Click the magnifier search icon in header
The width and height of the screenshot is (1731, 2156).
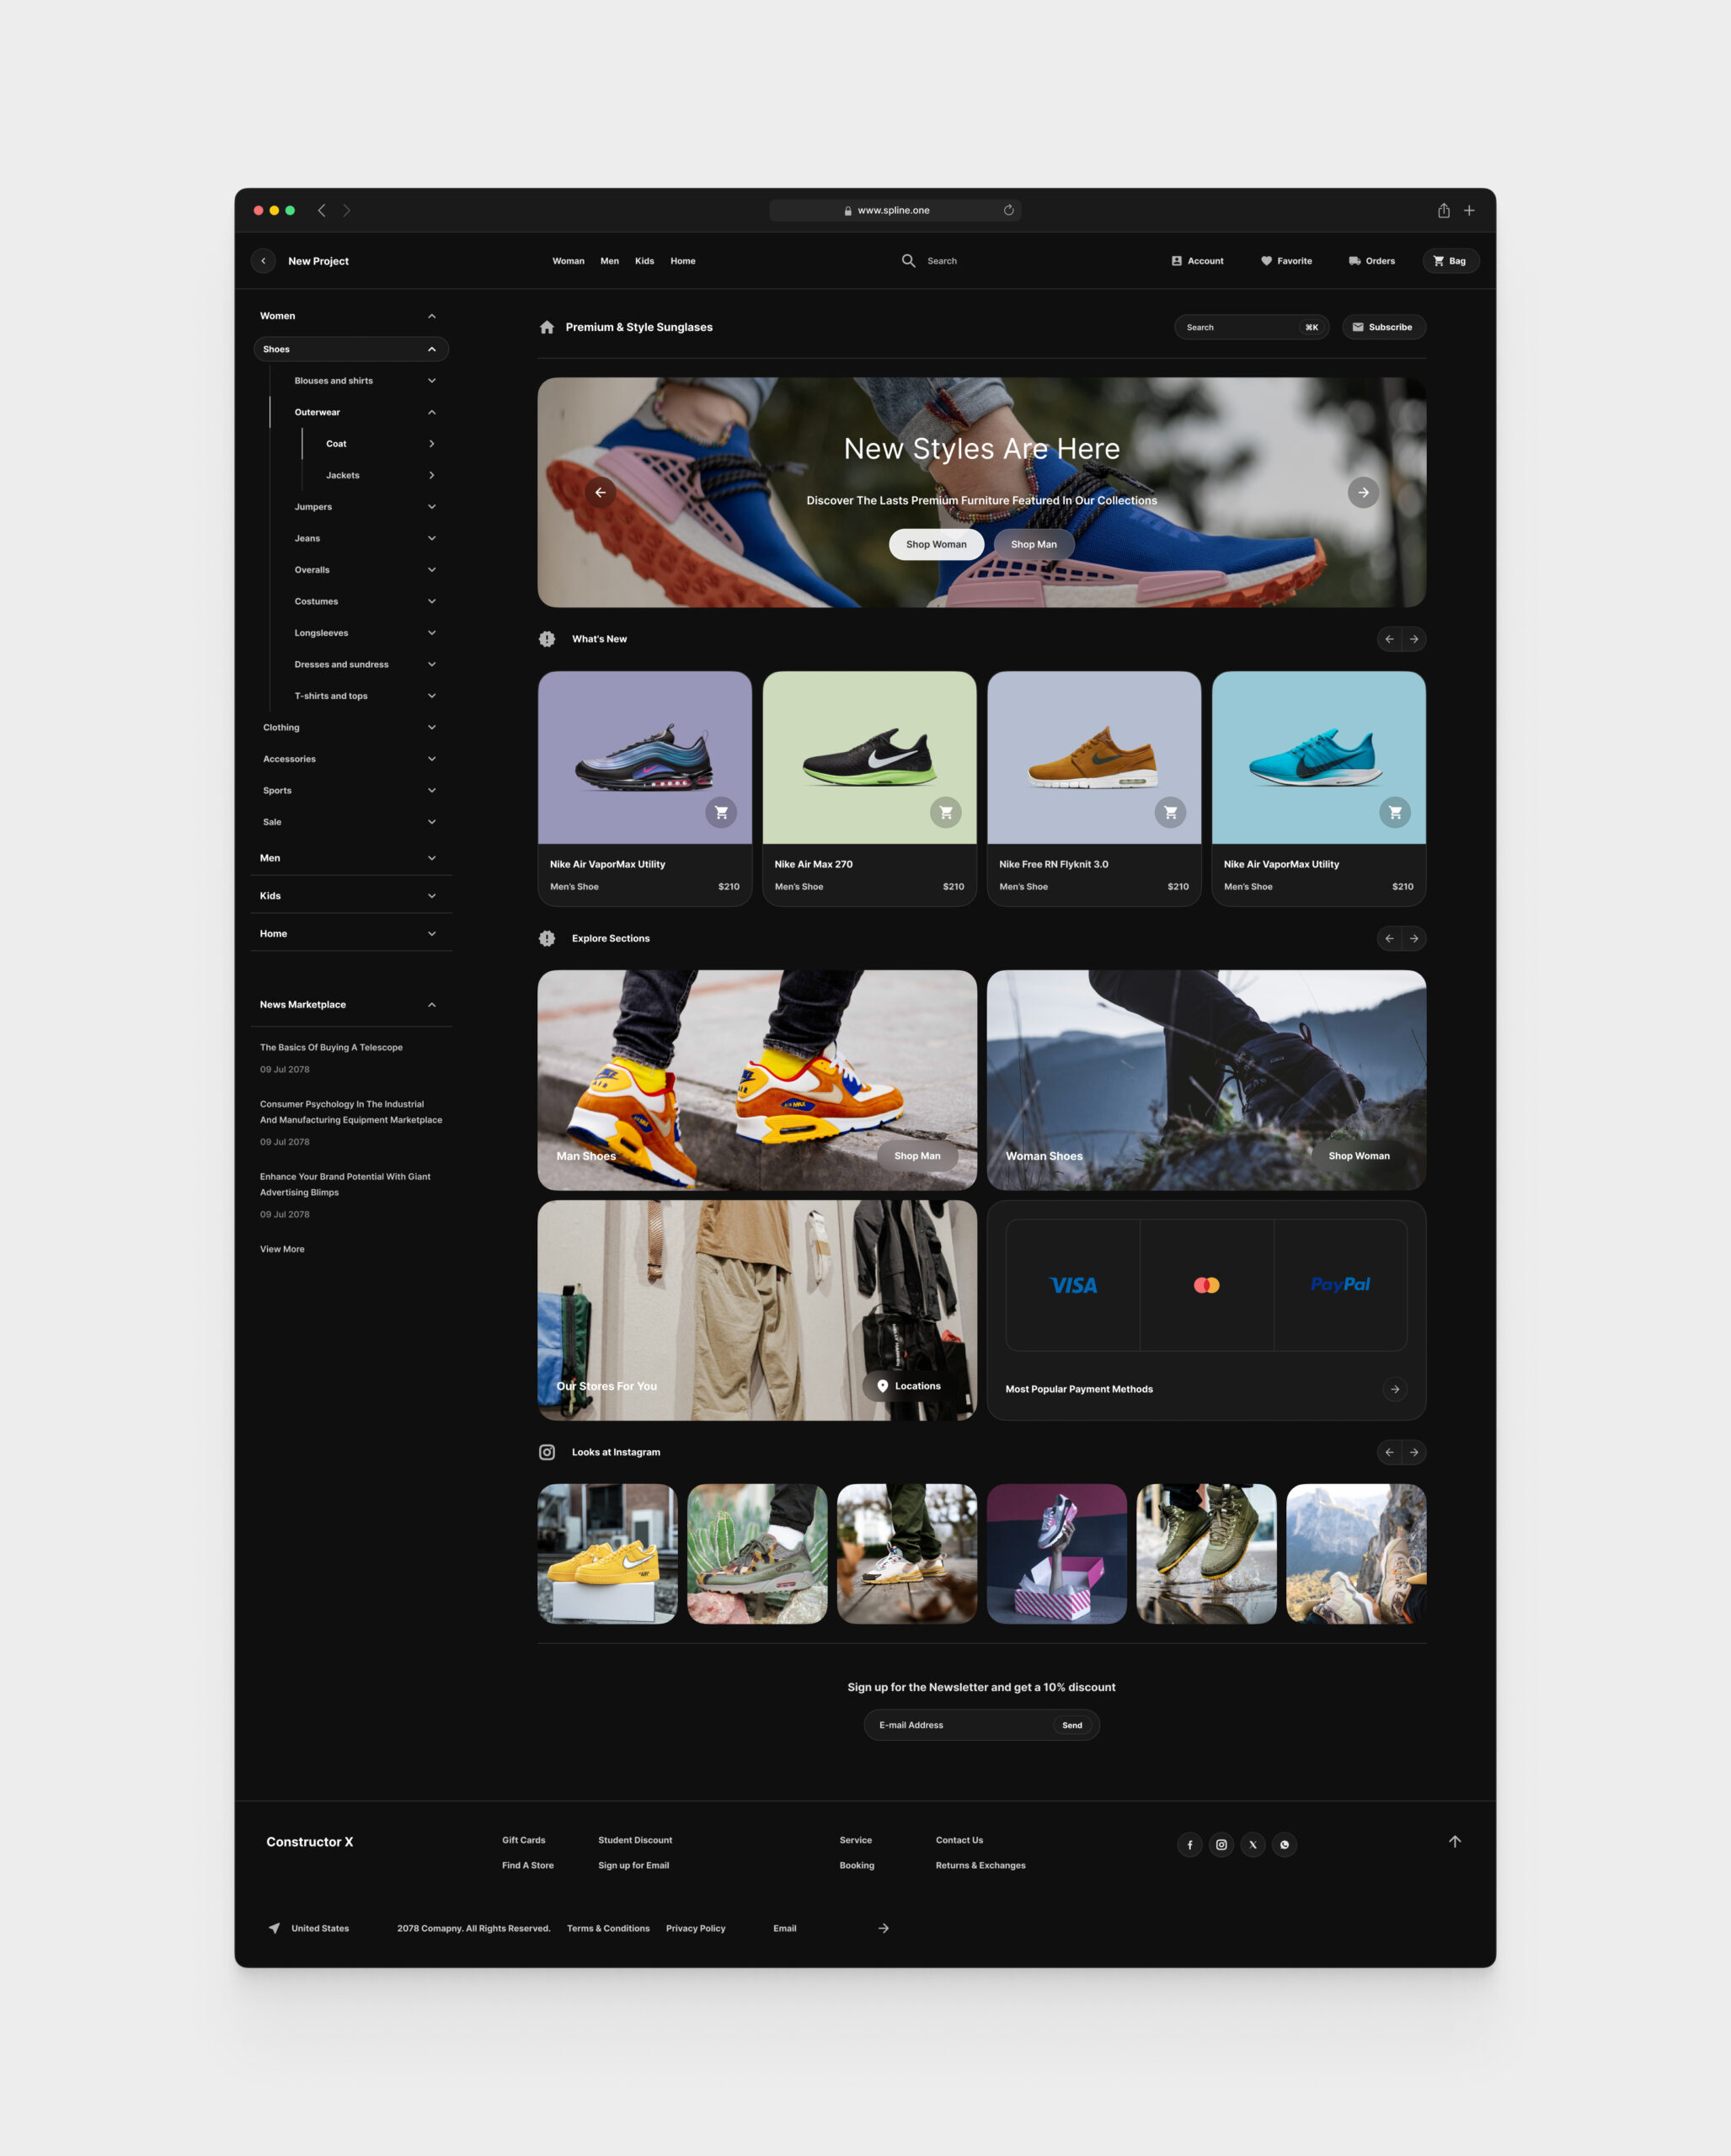point(908,261)
